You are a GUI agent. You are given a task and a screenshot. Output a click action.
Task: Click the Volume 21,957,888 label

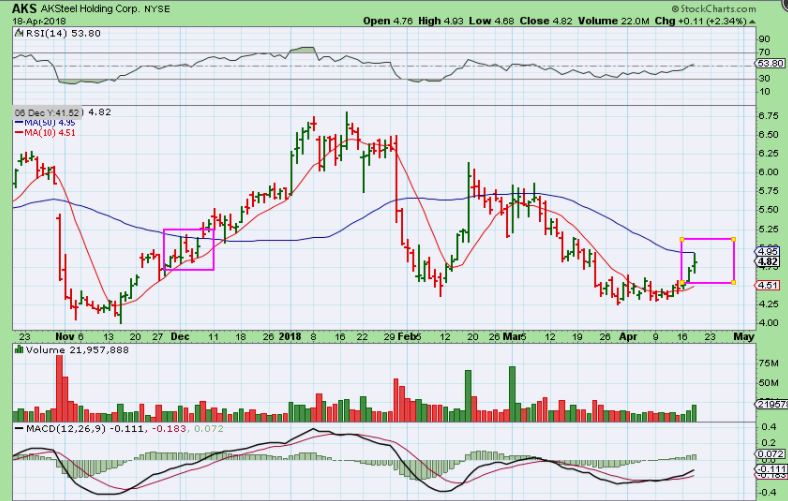click(x=77, y=350)
